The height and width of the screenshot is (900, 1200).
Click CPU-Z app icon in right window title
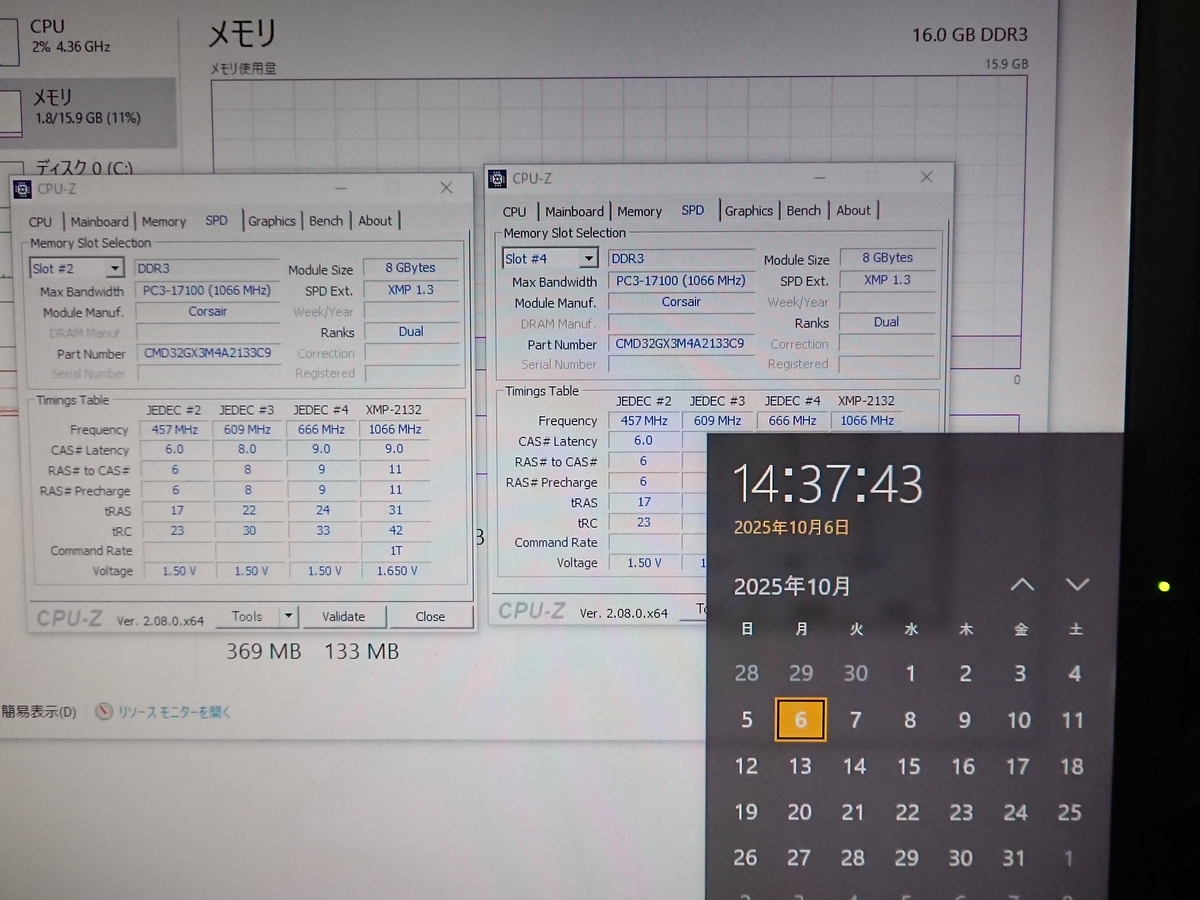point(497,179)
